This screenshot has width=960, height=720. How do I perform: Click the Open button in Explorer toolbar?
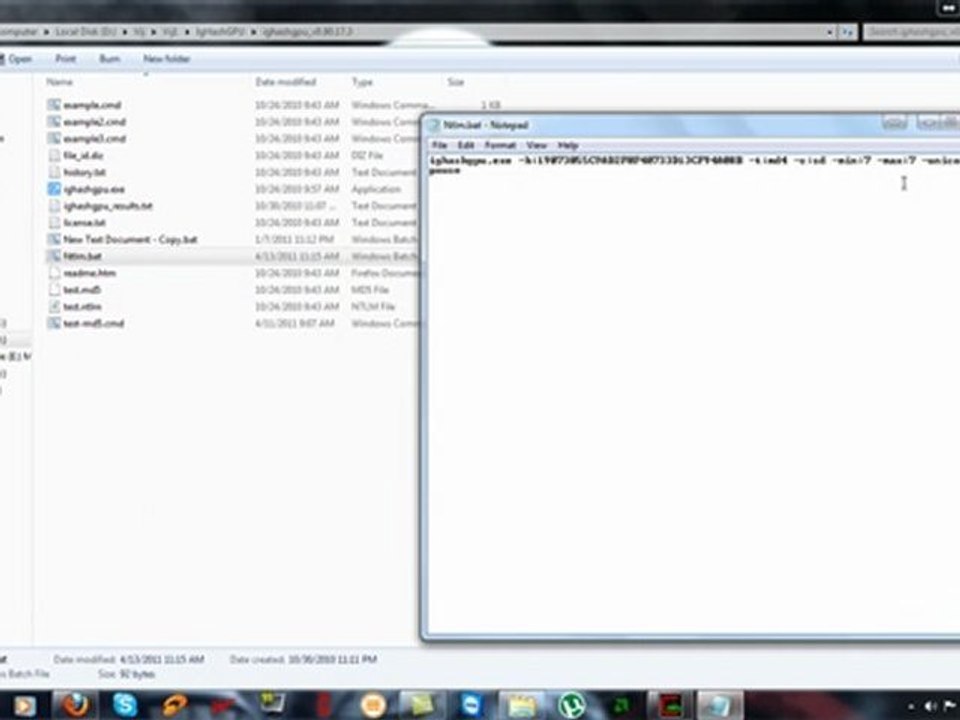17,59
